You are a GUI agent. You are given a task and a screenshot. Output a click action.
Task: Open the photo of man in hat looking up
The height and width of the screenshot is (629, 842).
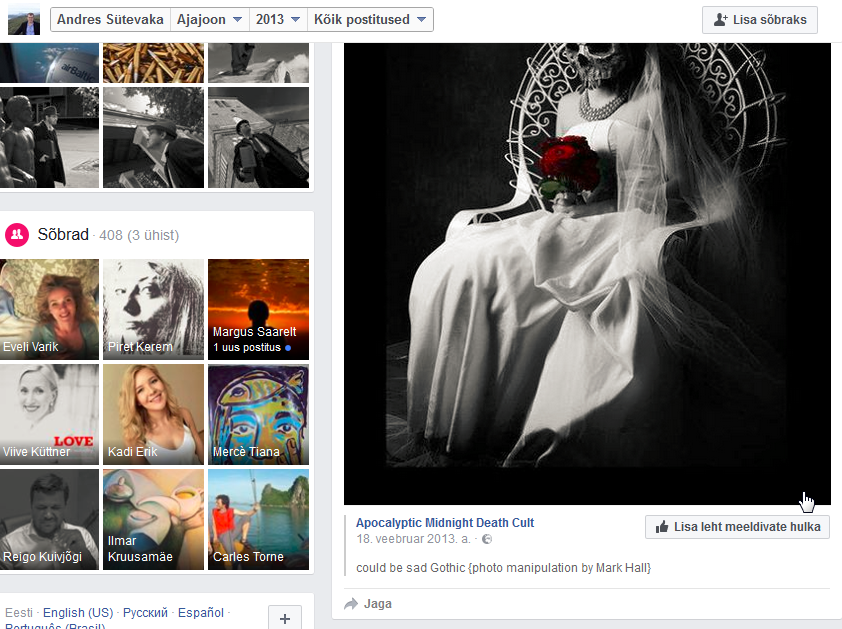point(154,138)
